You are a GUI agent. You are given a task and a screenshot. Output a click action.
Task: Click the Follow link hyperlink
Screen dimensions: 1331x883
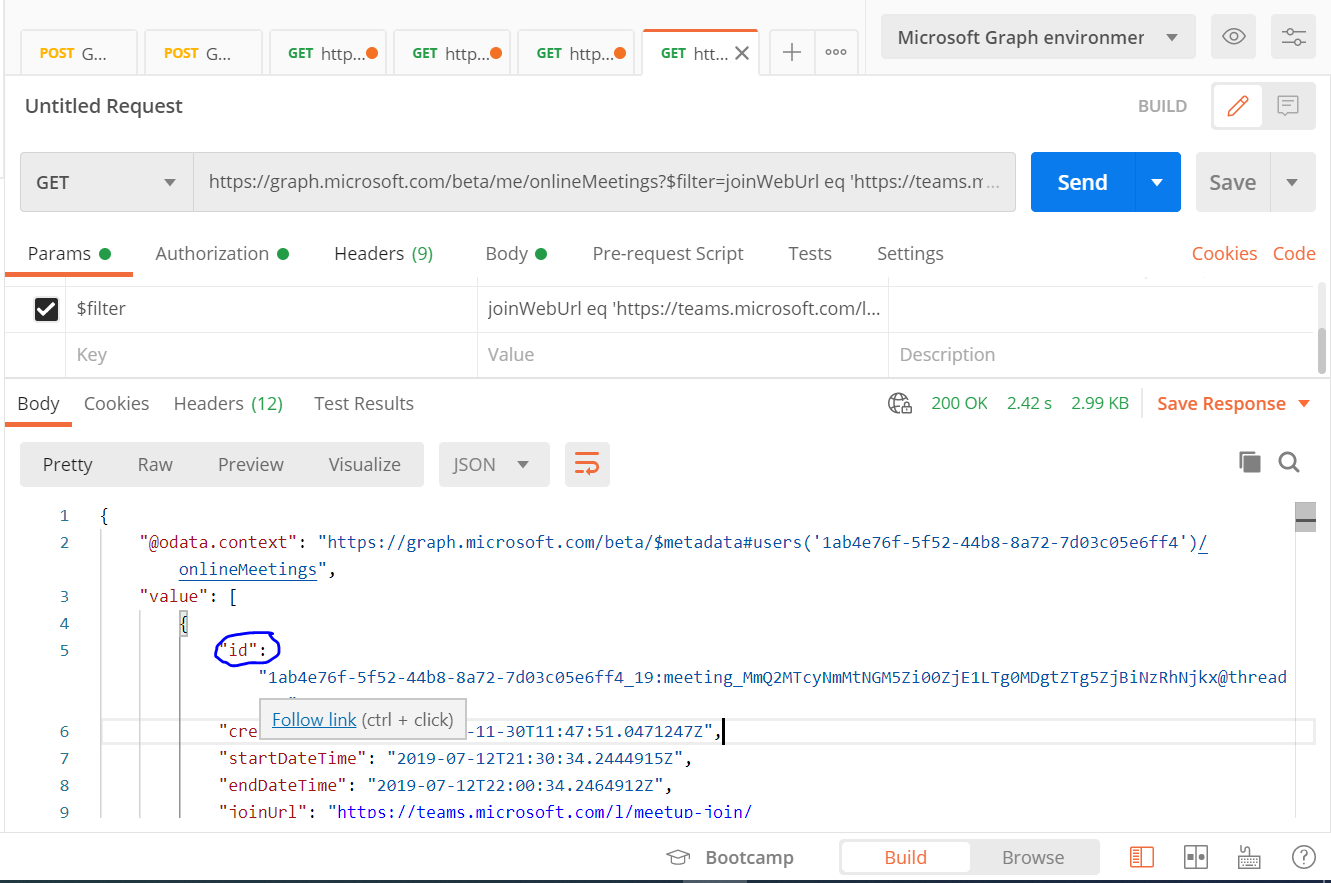tap(313, 719)
